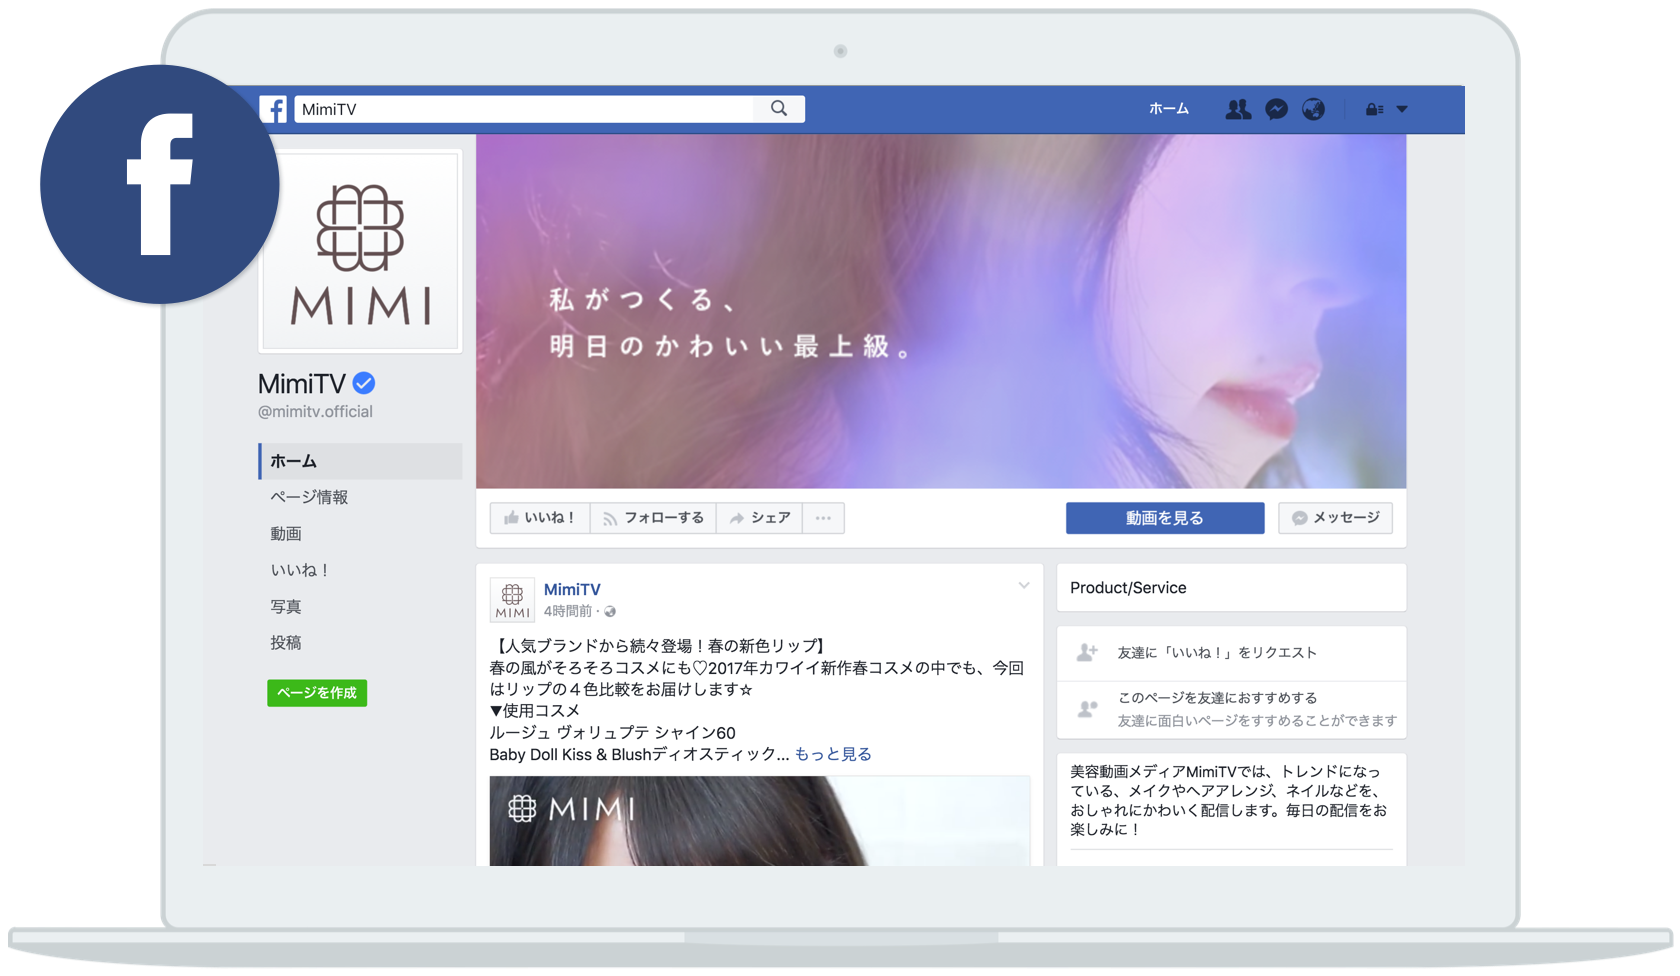
Task: Click text ▼使用コスメ in post
Action: (535, 711)
